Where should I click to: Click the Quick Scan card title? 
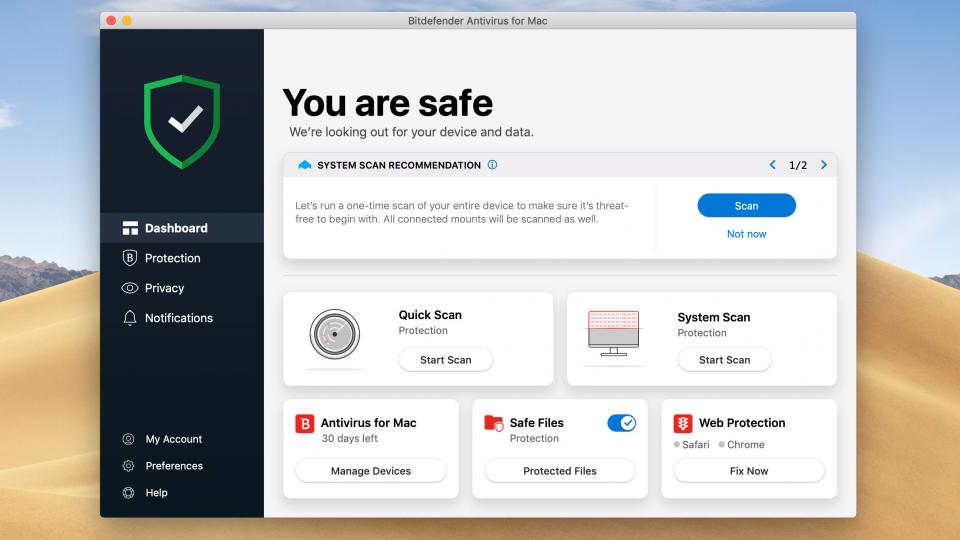coord(430,315)
